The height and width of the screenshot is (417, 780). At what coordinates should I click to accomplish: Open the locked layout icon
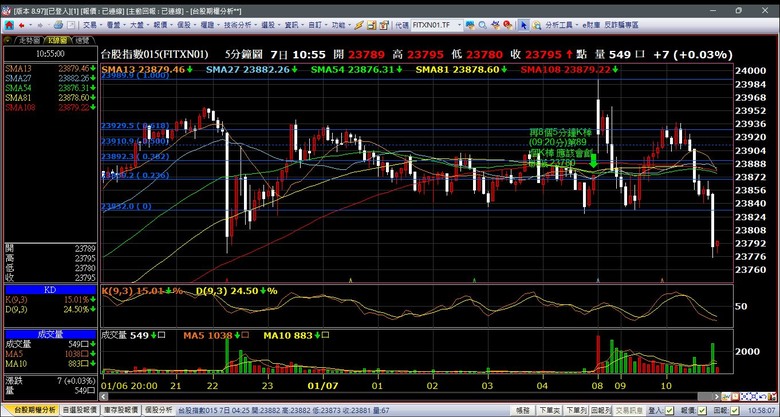tap(384, 25)
